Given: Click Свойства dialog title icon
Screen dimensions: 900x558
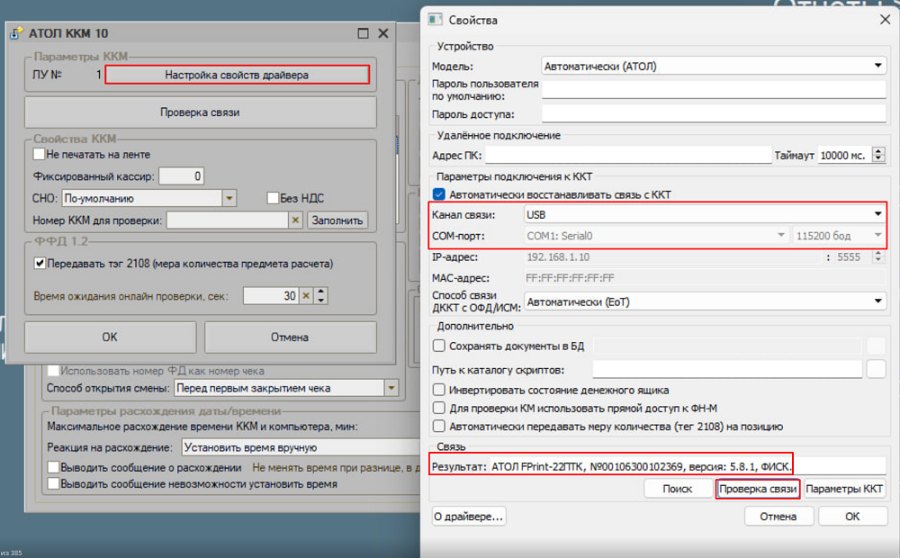Looking at the screenshot, I should click(435, 20).
